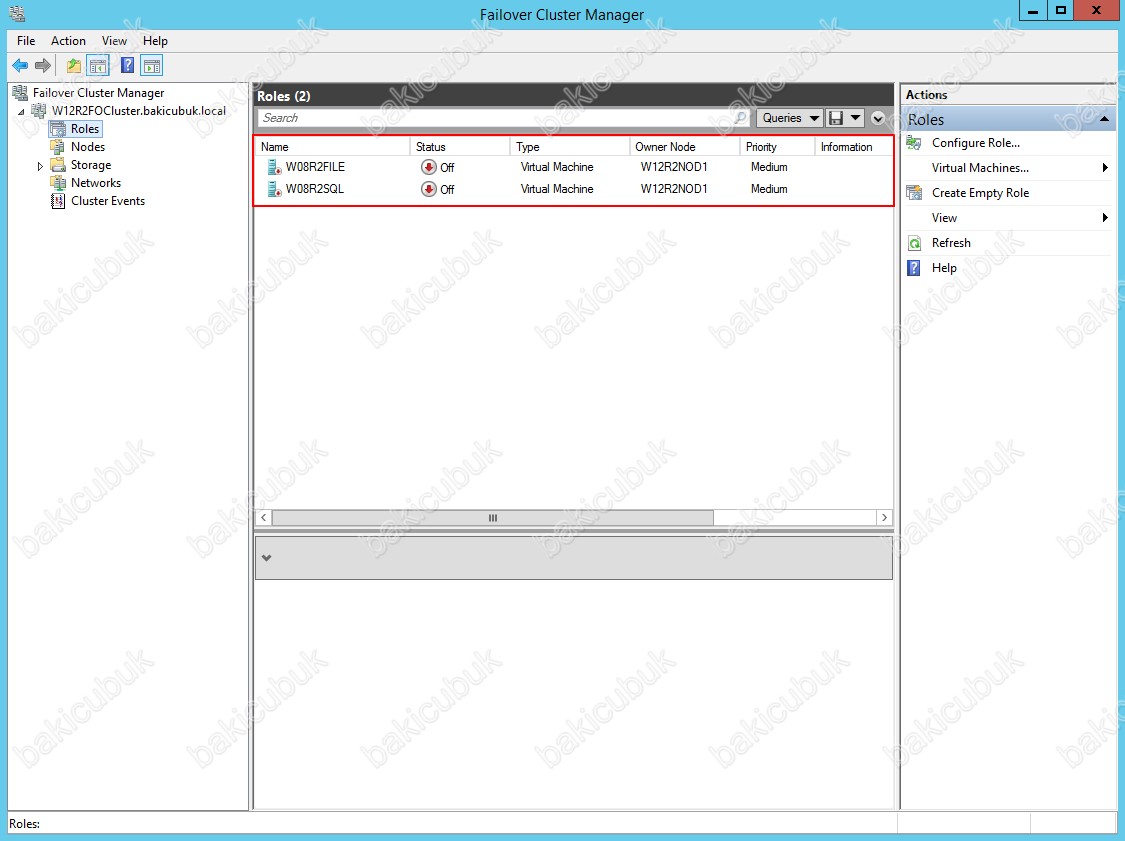Viewport: 1125px width, 841px height.
Task: Click the Failover Cluster Manager root icon in tree
Action: [x=20, y=93]
